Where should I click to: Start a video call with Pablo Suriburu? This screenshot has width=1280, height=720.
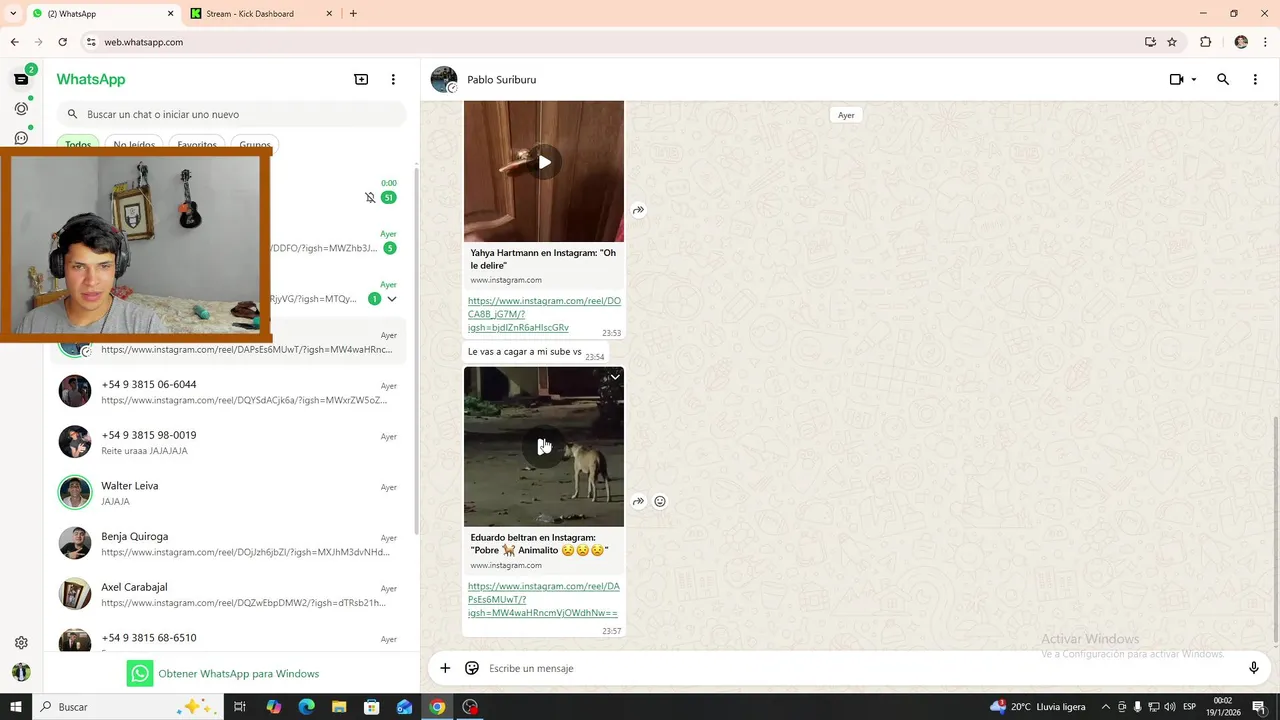click(1176, 79)
